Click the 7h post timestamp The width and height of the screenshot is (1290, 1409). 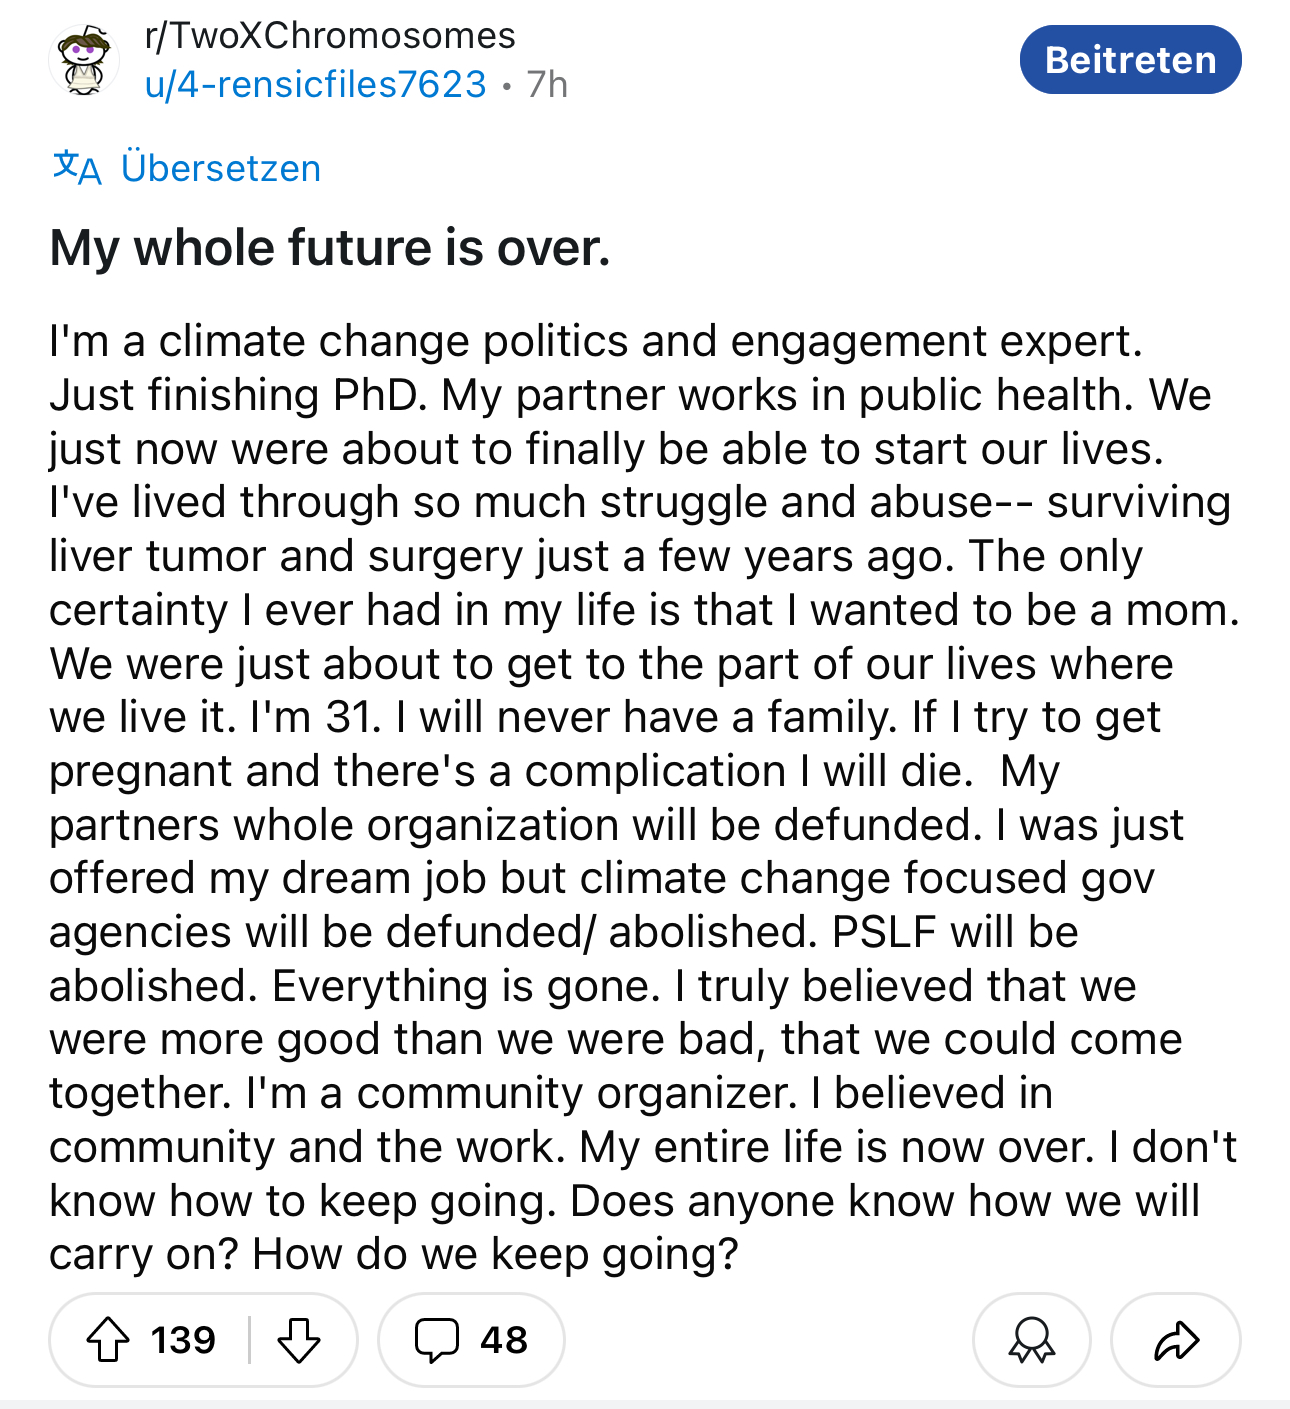click(x=547, y=84)
